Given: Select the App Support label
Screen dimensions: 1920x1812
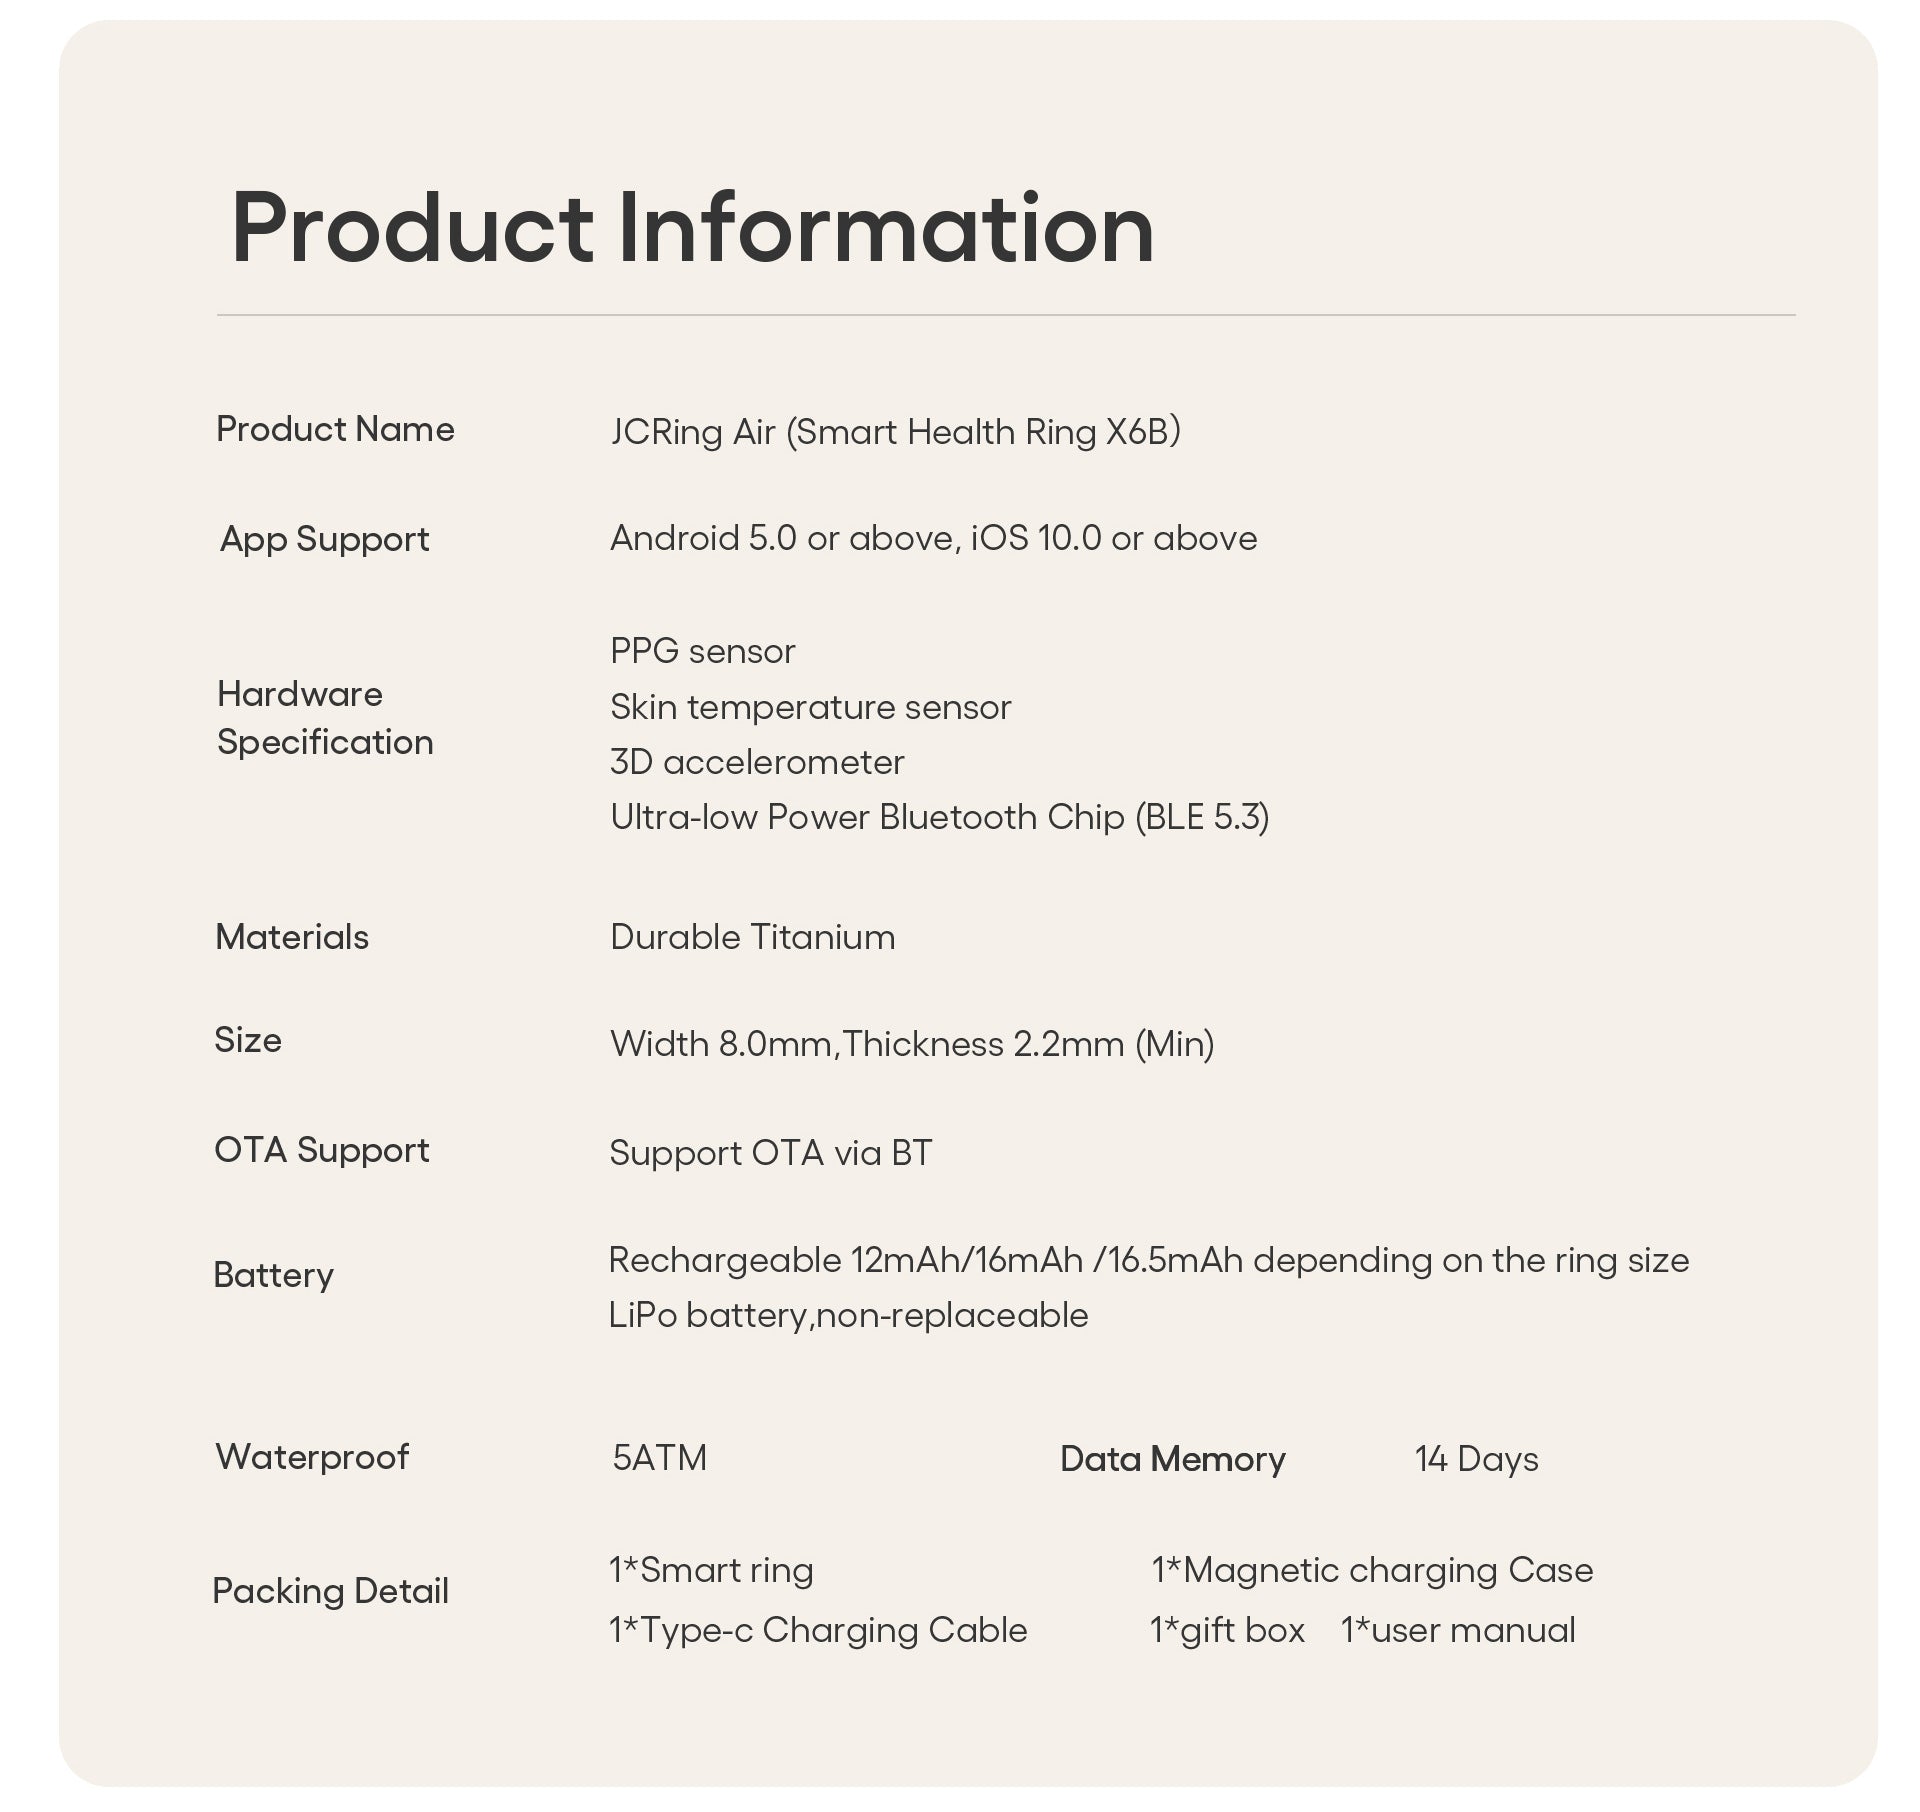Looking at the screenshot, I should 324,539.
